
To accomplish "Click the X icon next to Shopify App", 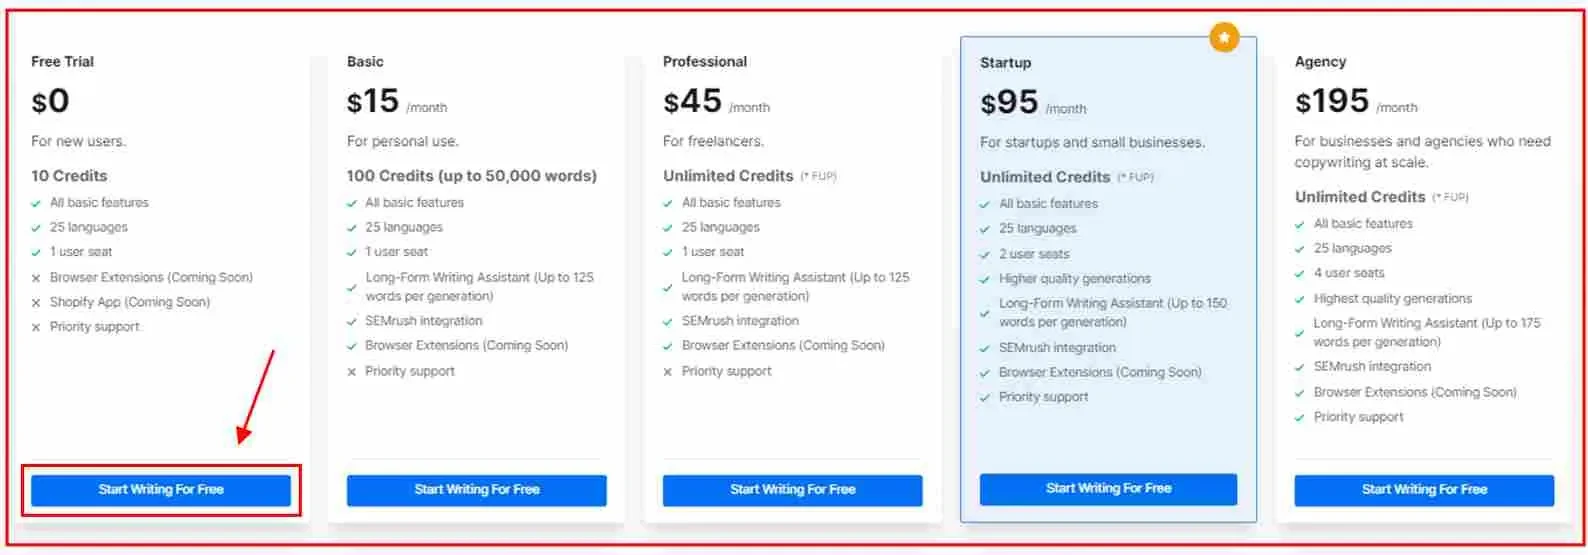I will click(x=36, y=302).
